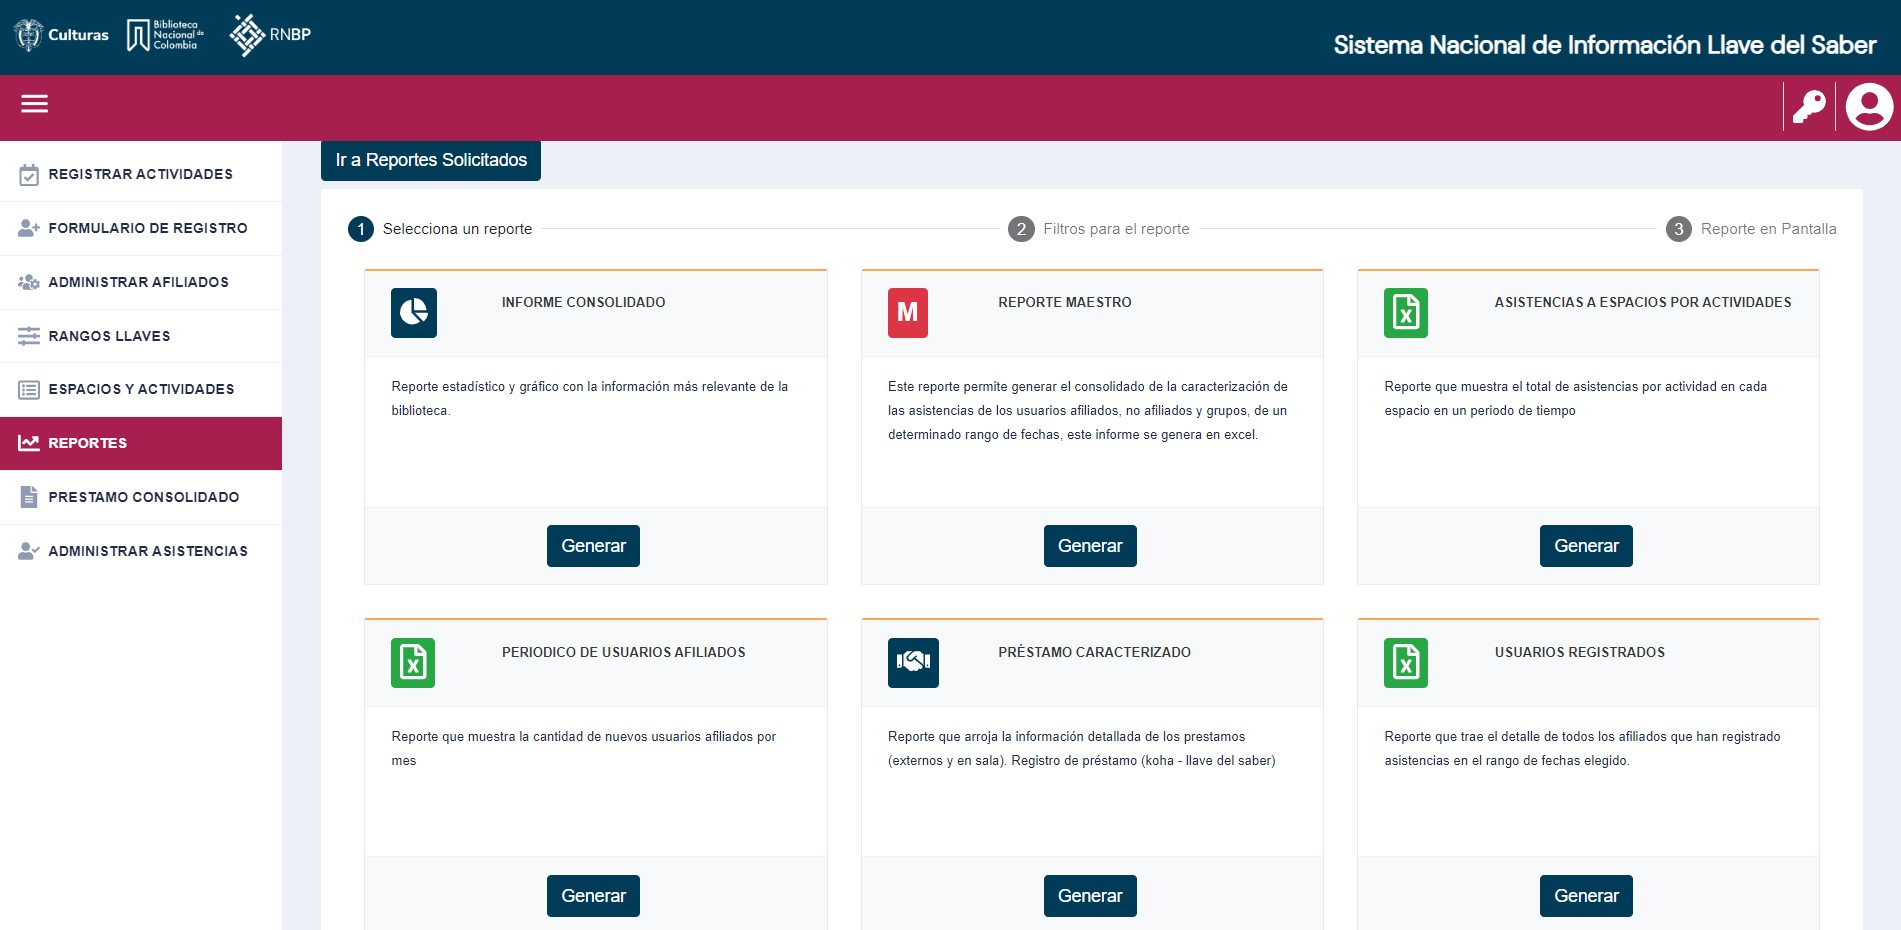Open Prestamo Consolidado in the sidebar
The height and width of the screenshot is (930, 1901).
click(x=141, y=497)
